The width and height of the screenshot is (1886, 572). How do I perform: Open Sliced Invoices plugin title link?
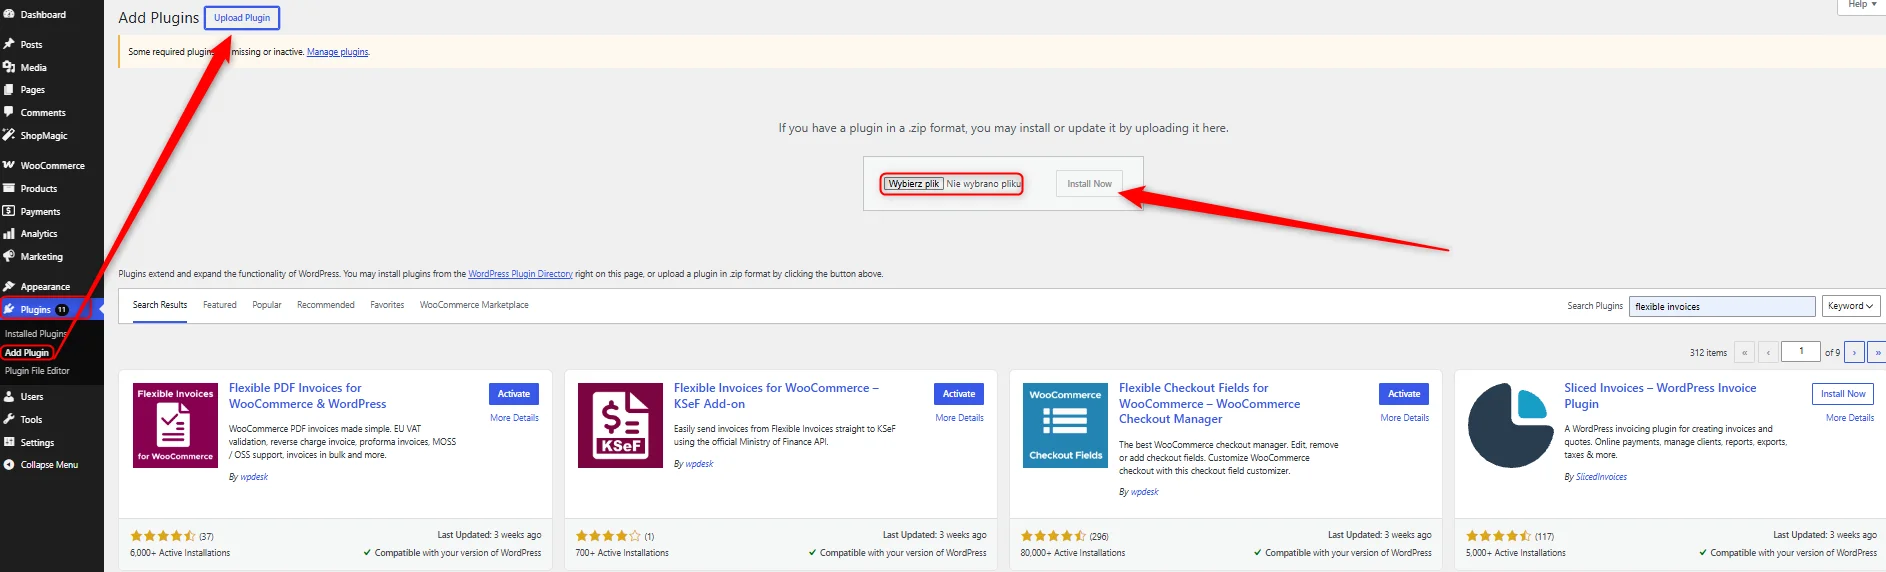[x=1660, y=396]
